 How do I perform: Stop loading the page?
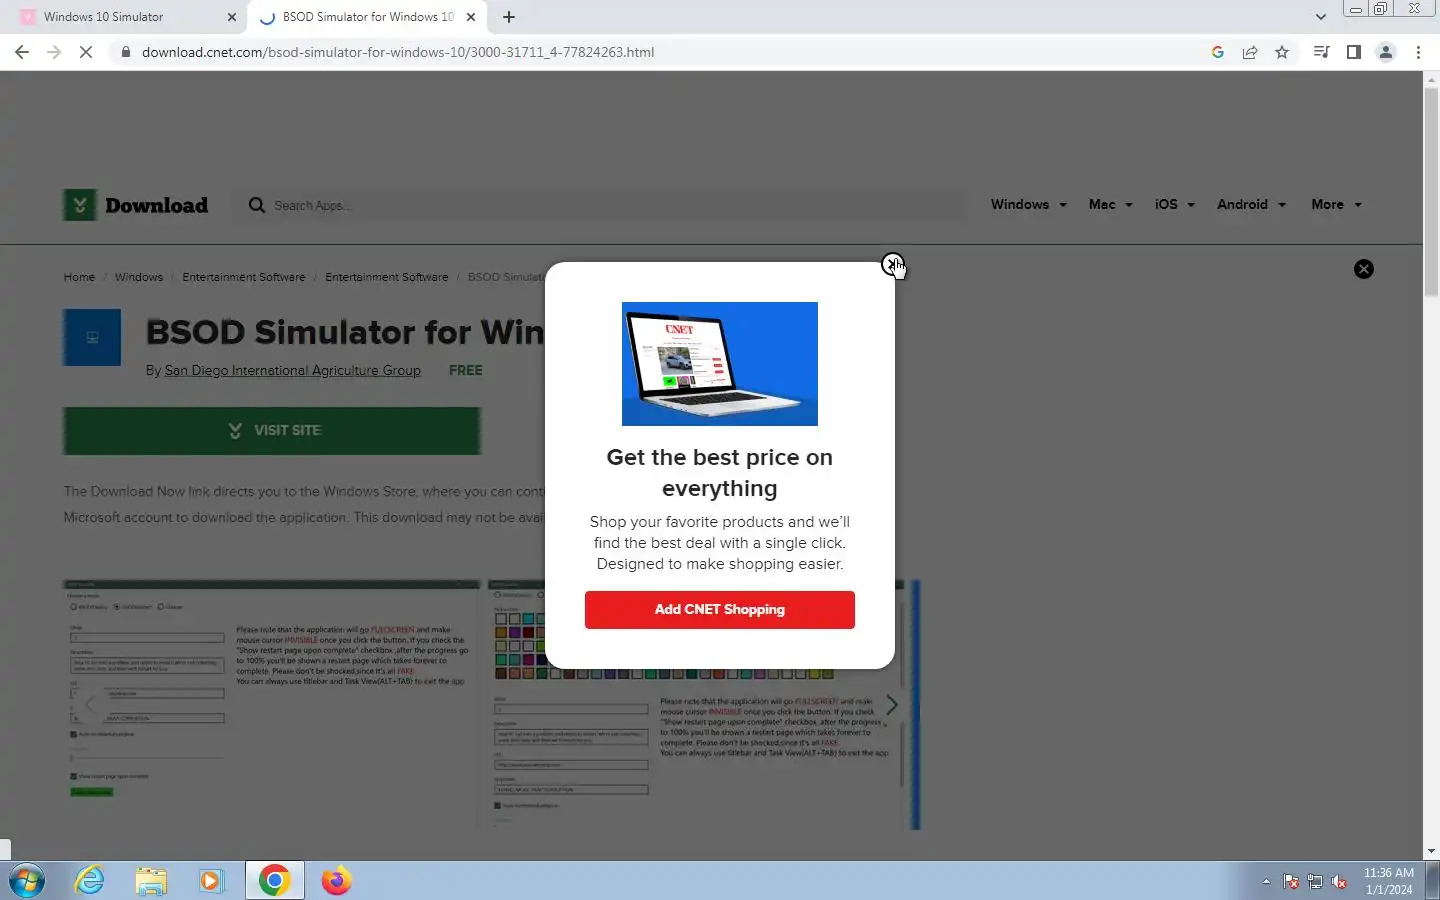(86, 52)
